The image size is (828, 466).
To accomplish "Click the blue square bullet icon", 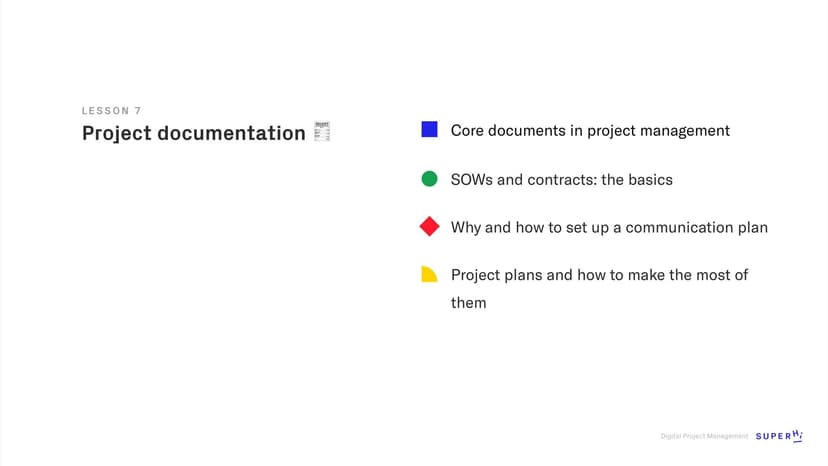I will (430, 130).
